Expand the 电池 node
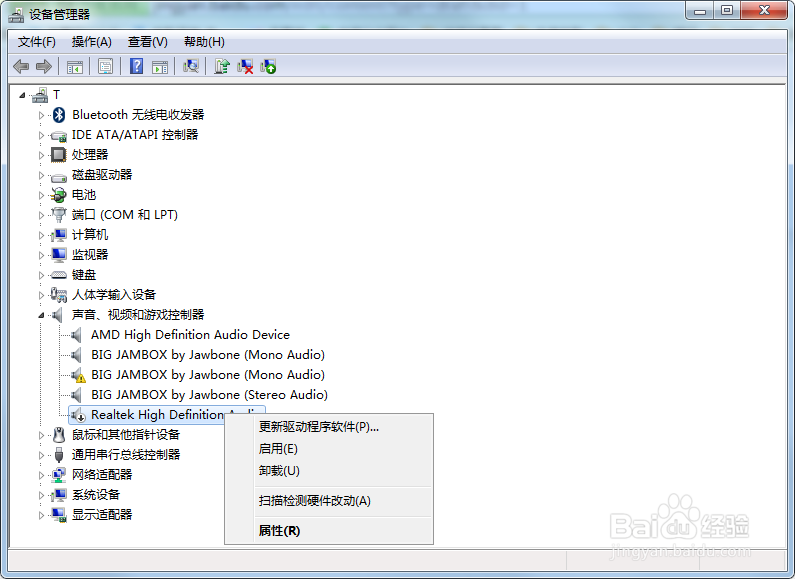The image size is (795, 579). click(41, 195)
